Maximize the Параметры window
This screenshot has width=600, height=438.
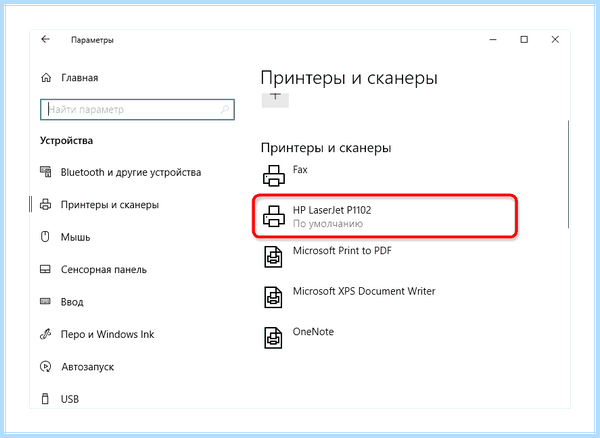[524, 39]
